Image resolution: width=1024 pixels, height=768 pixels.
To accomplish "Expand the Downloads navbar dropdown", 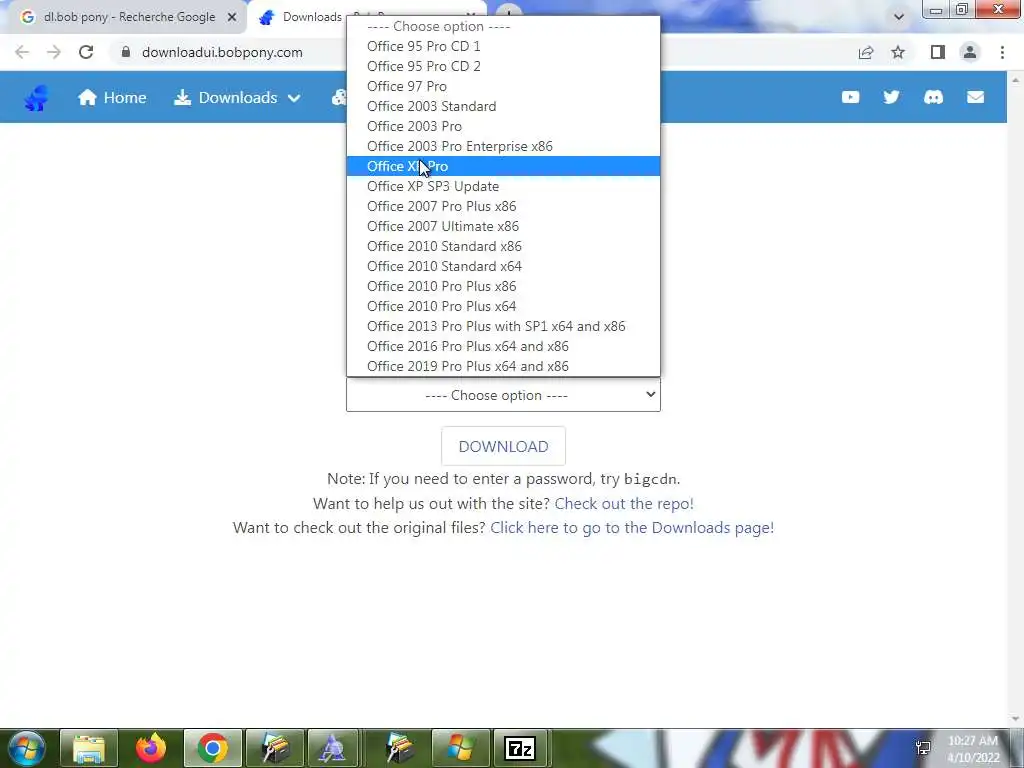I will [237, 97].
